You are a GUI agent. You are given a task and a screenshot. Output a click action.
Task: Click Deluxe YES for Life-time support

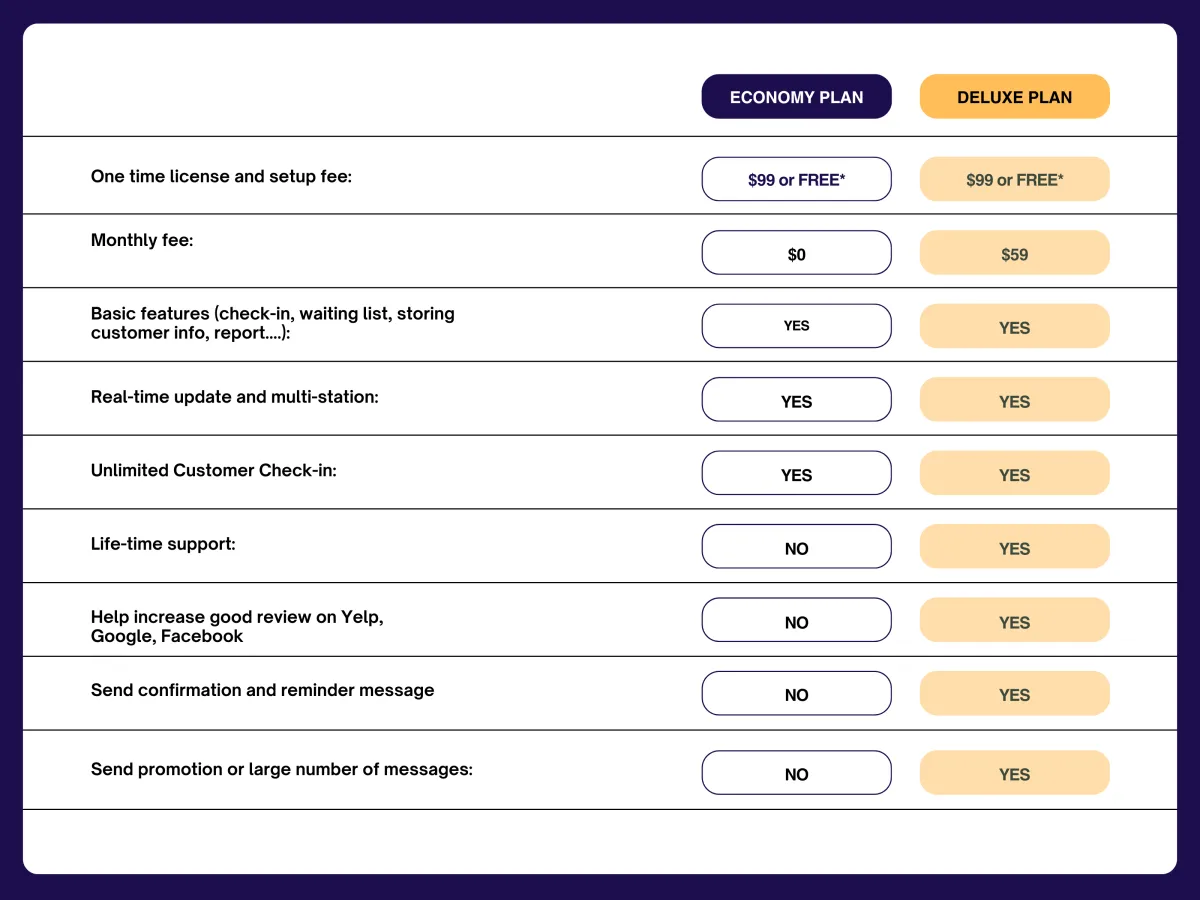1014,548
